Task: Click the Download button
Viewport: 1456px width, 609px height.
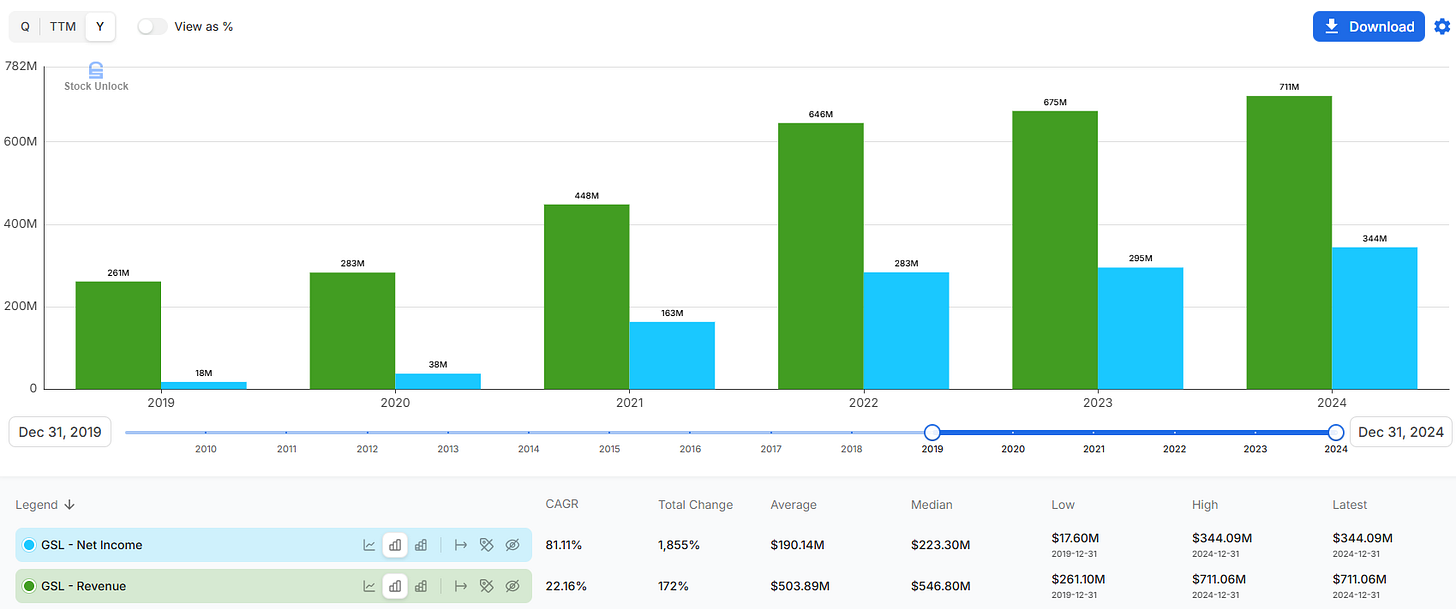Action: (x=1369, y=26)
